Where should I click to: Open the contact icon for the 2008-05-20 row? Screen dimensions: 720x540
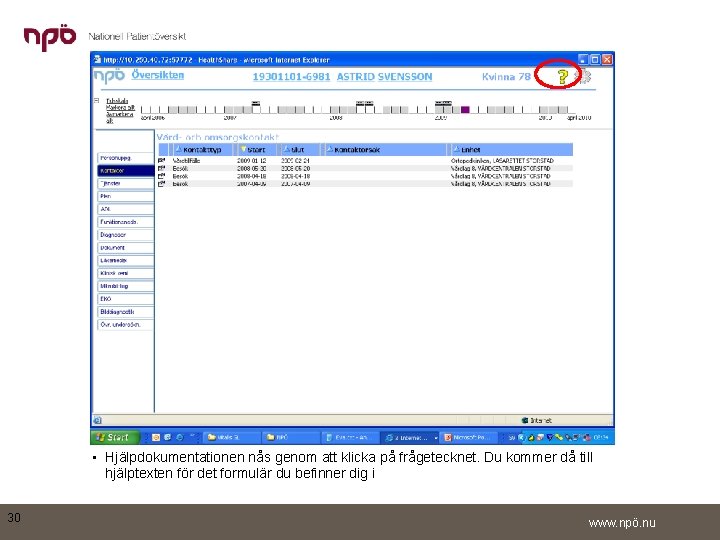[x=162, y=169]
